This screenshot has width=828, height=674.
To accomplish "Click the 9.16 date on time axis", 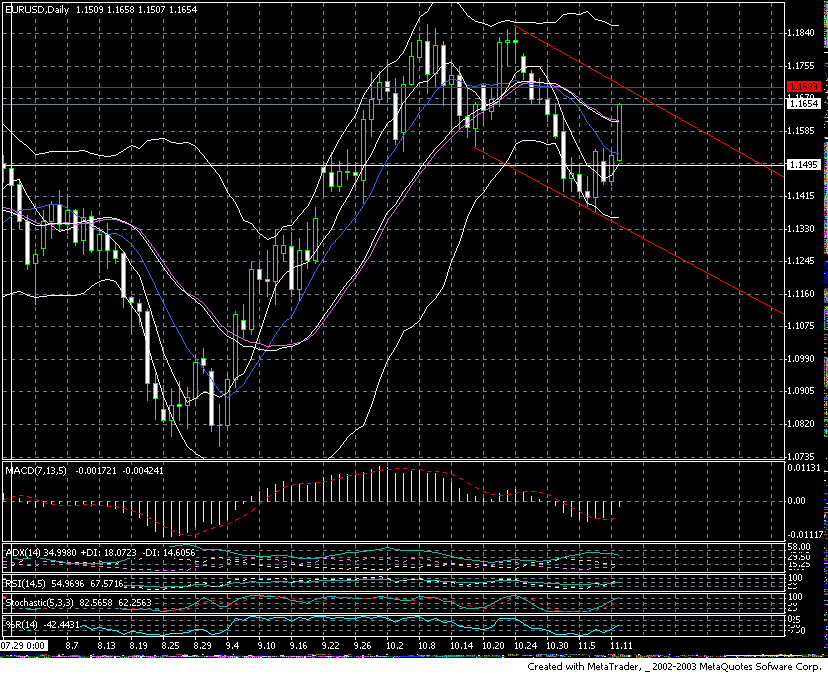I will pyautogui.click(x=298, y=645).
